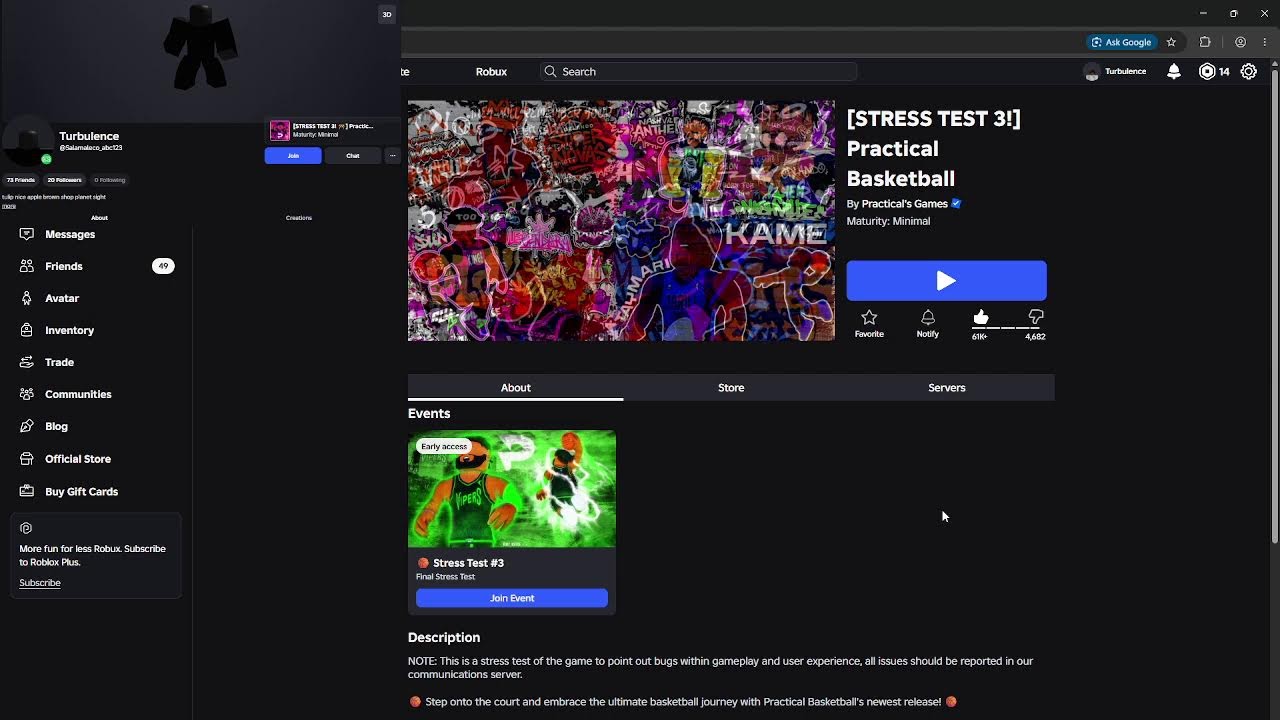Screen dimensions: 1280x720
Task: Click the Chat button on profile
Action: coord(353,155)
